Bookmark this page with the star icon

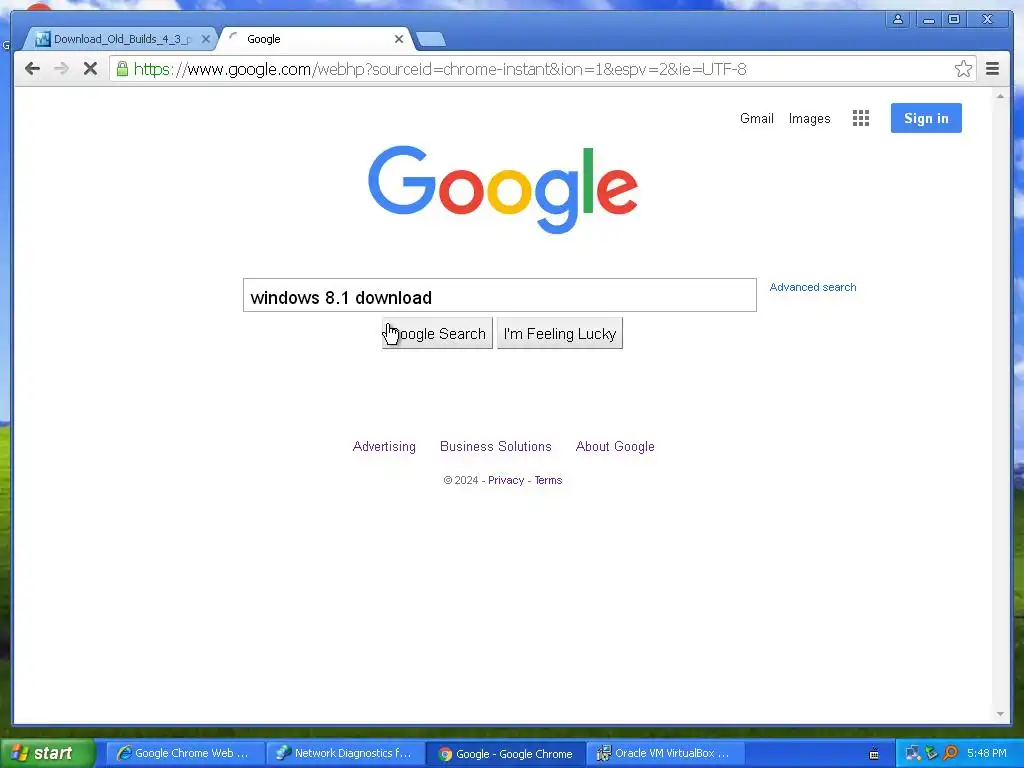pos(963,69)
